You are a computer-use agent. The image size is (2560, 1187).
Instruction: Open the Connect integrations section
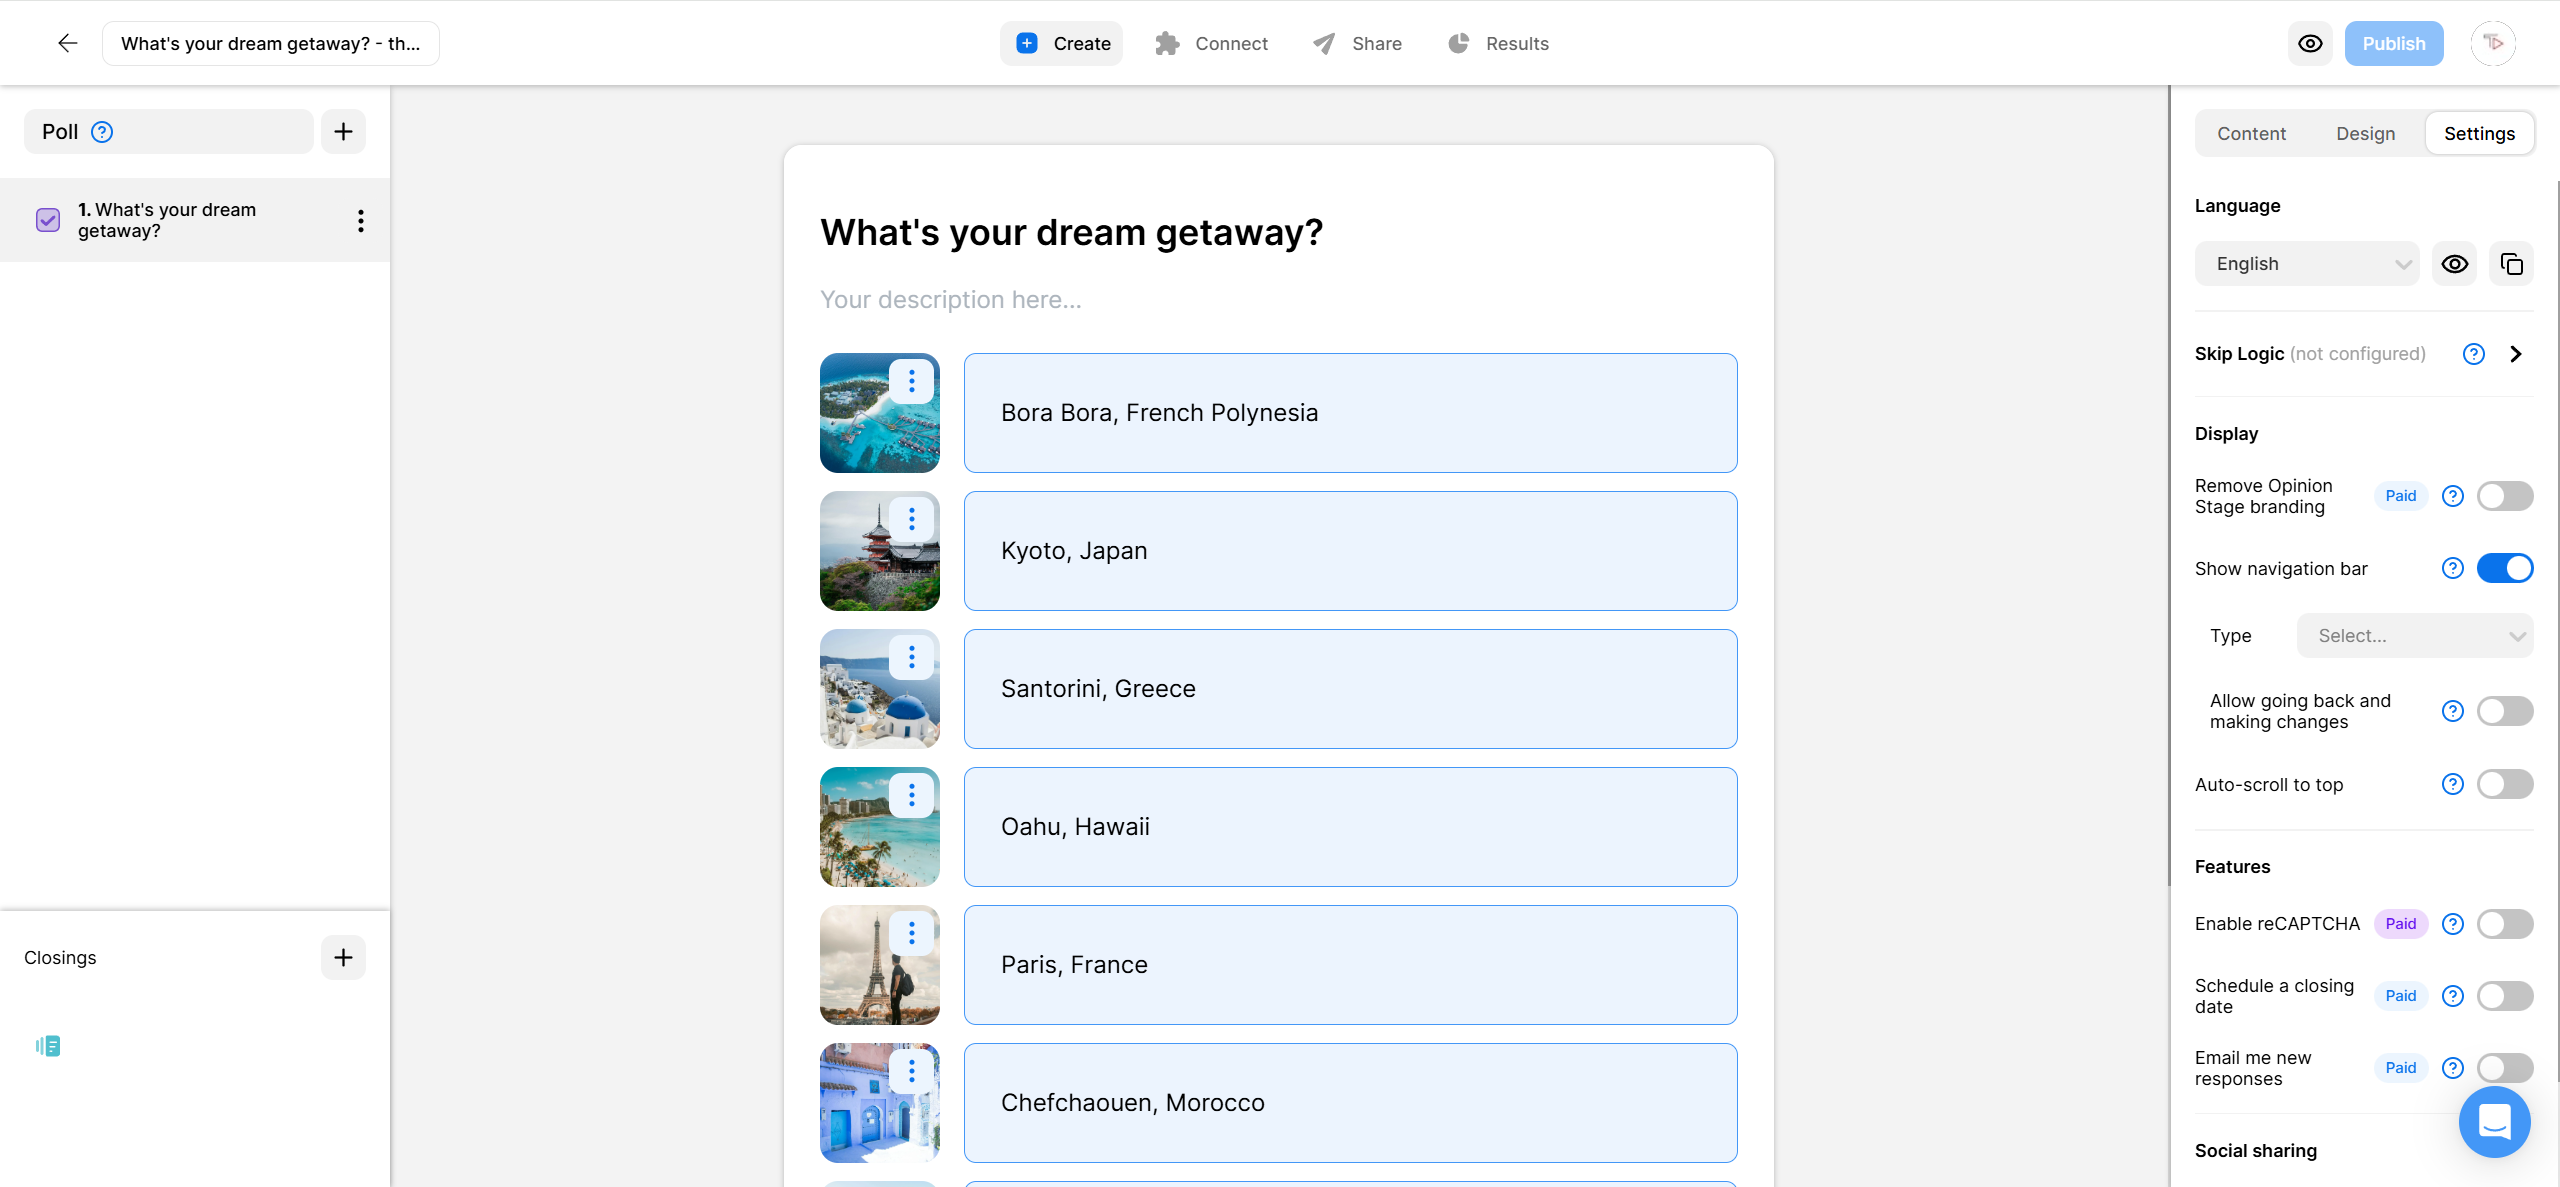(x=1211, y=43)
